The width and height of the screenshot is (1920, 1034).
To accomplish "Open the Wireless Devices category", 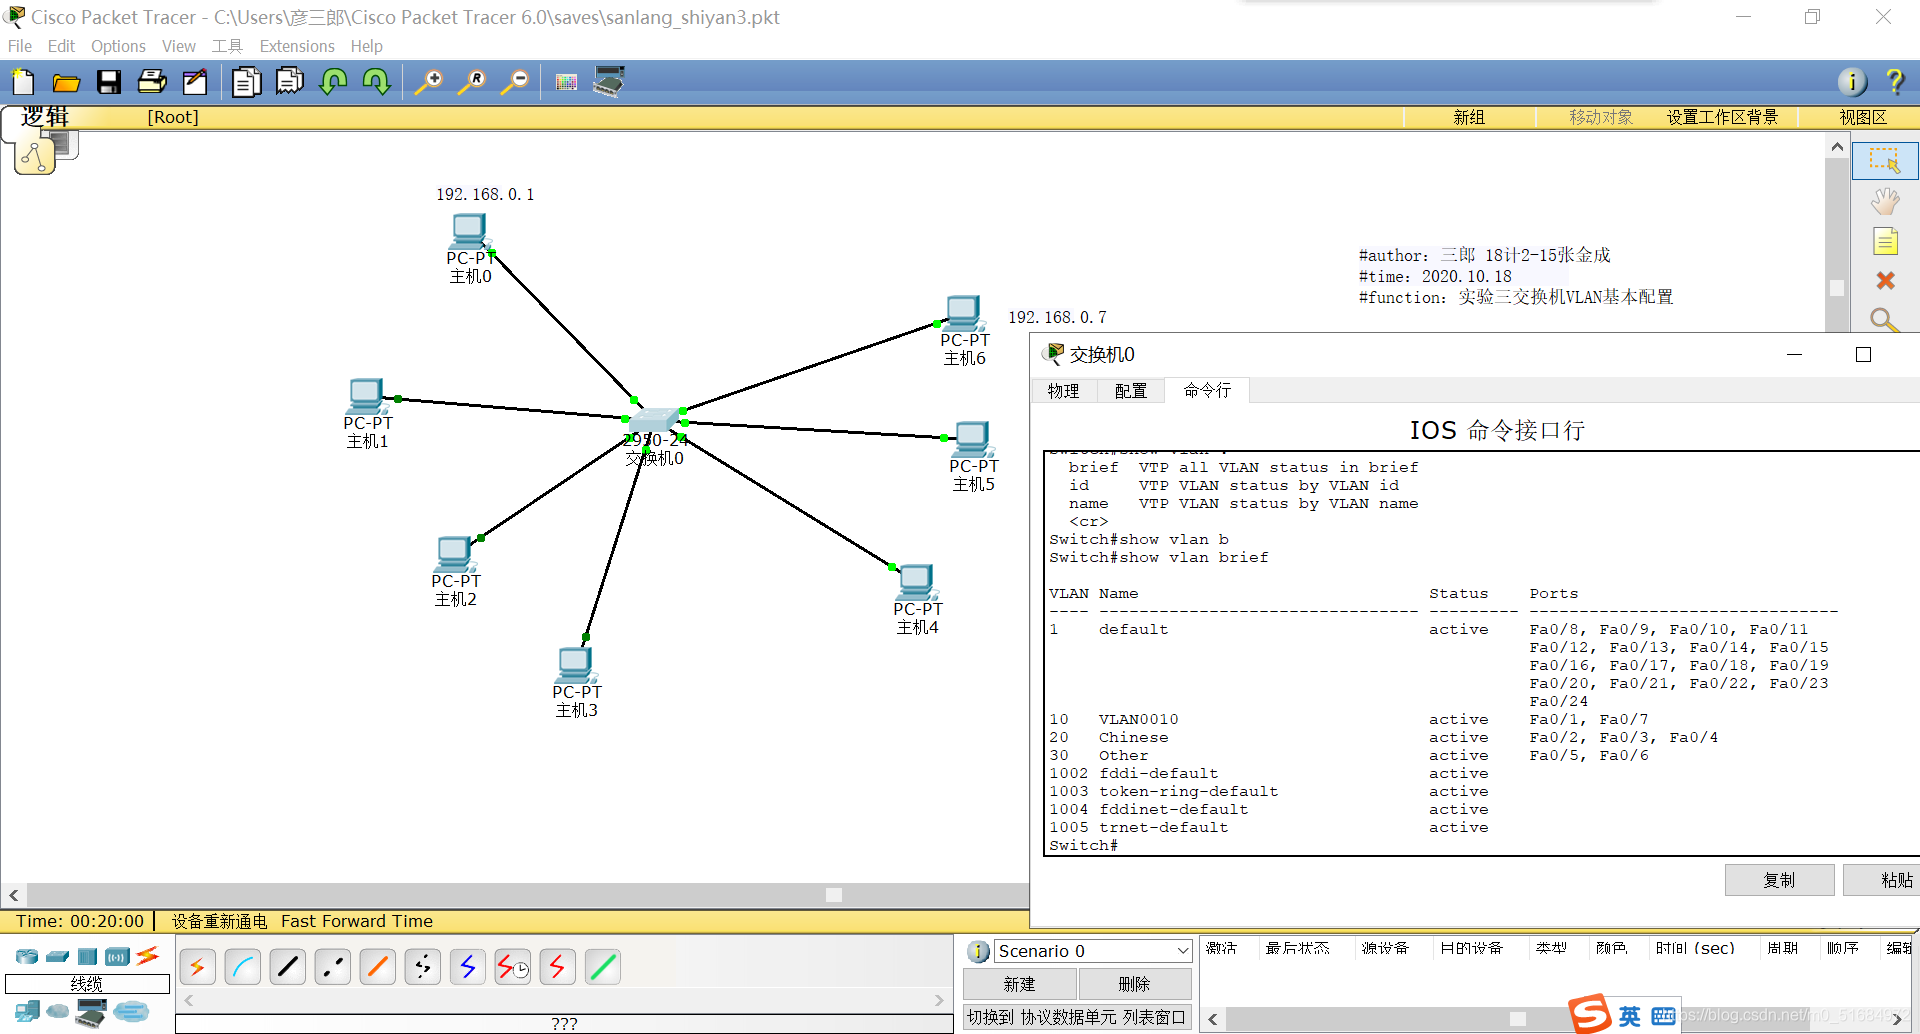I will point(118,956).
